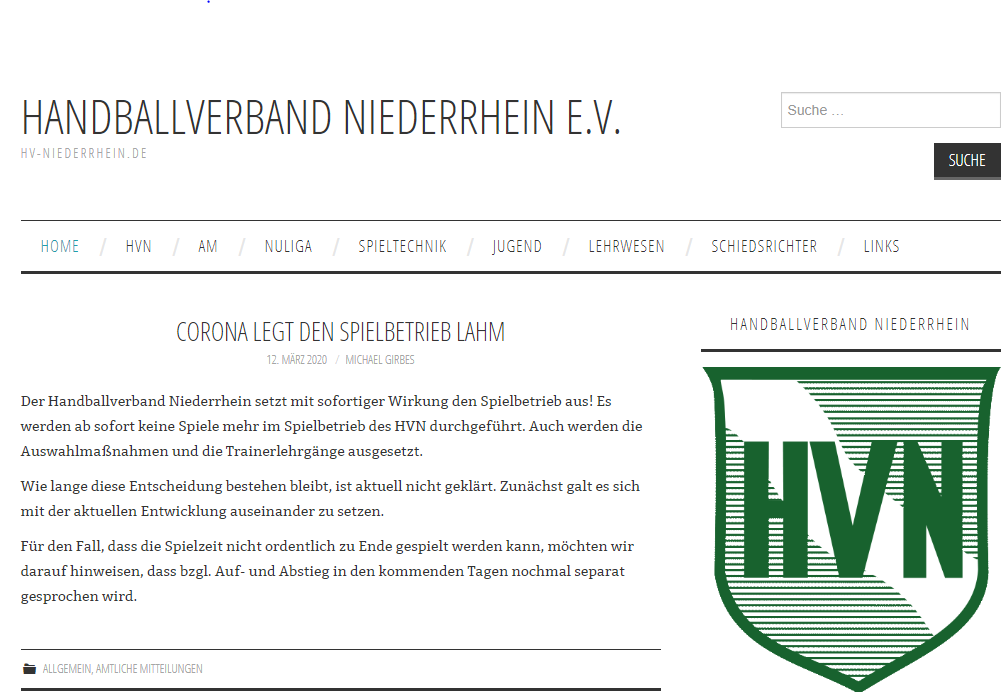Open the Schiedsrichter menu item
The width and height of the screenshot is (1007, 692).
(x=764, y=247)
